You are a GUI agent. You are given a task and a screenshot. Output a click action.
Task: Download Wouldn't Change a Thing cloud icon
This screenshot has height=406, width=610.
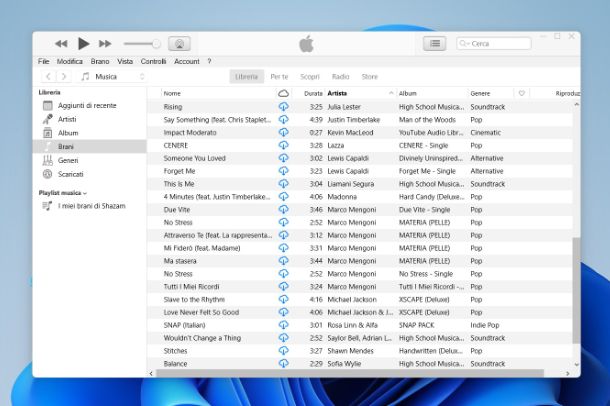point(284,338)
